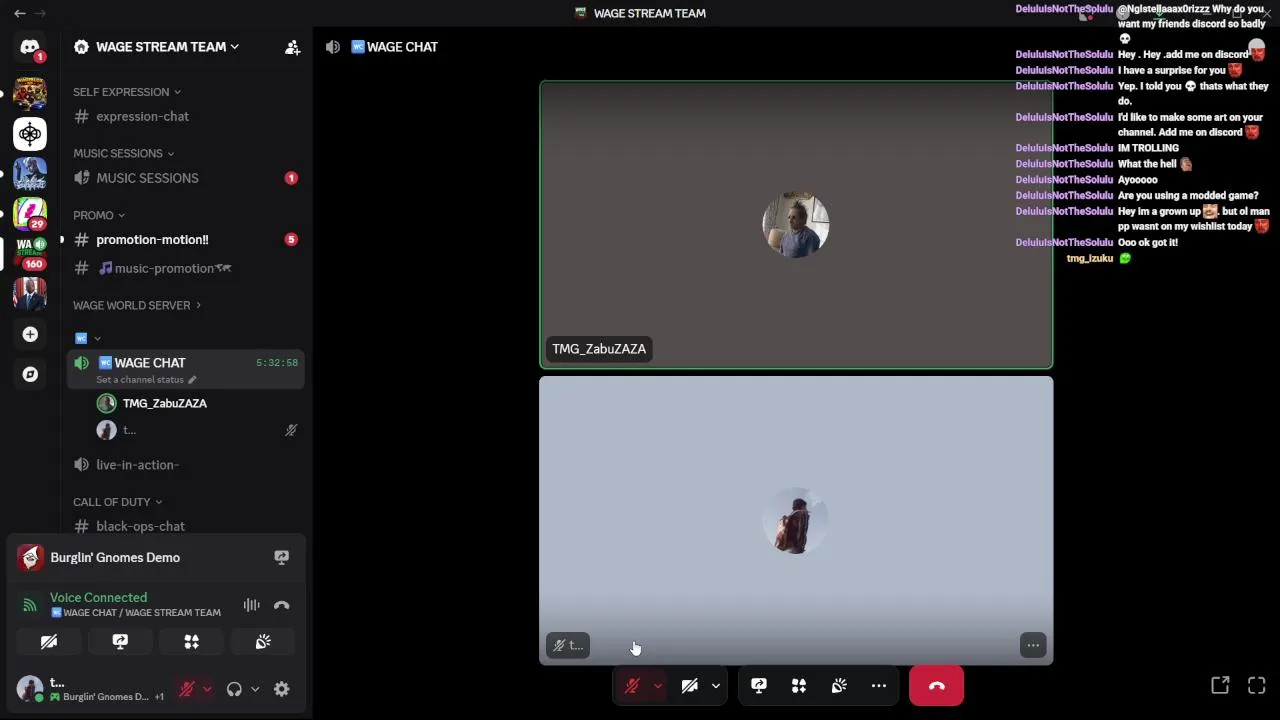Share your screen from call controls bar
The height and width of the screenshot is (720, 1280).
coord(759,686)
